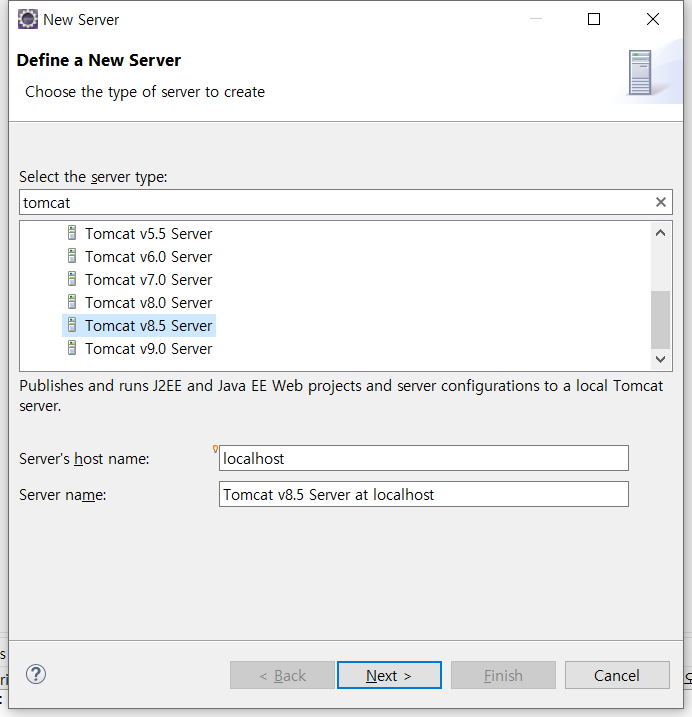Click the Tomcat v9.0 Server icon
The image size is (692, 717).
(72, 348)
